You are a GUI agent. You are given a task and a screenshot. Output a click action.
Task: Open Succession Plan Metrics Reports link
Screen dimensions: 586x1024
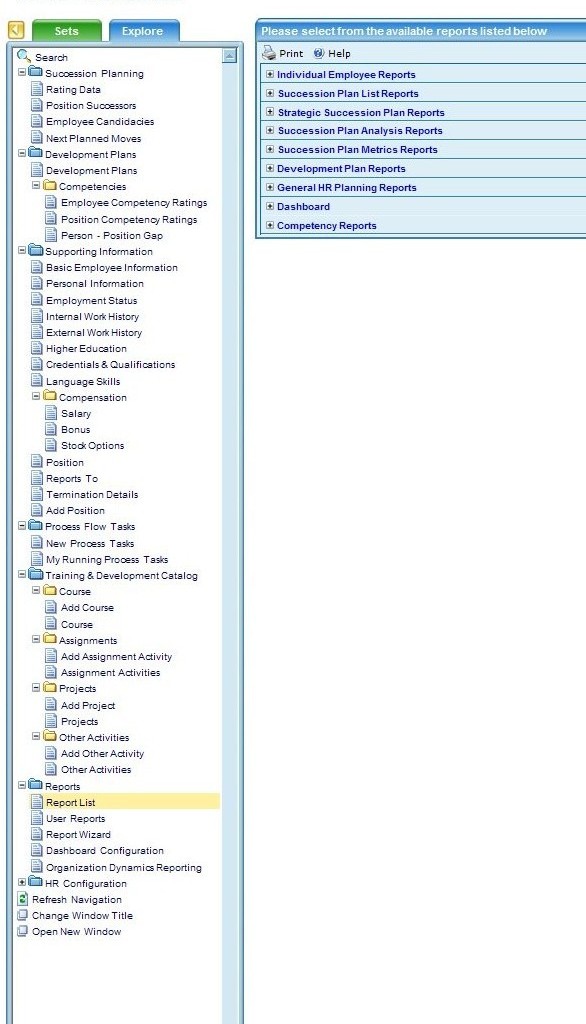click(x=357, y=150)
